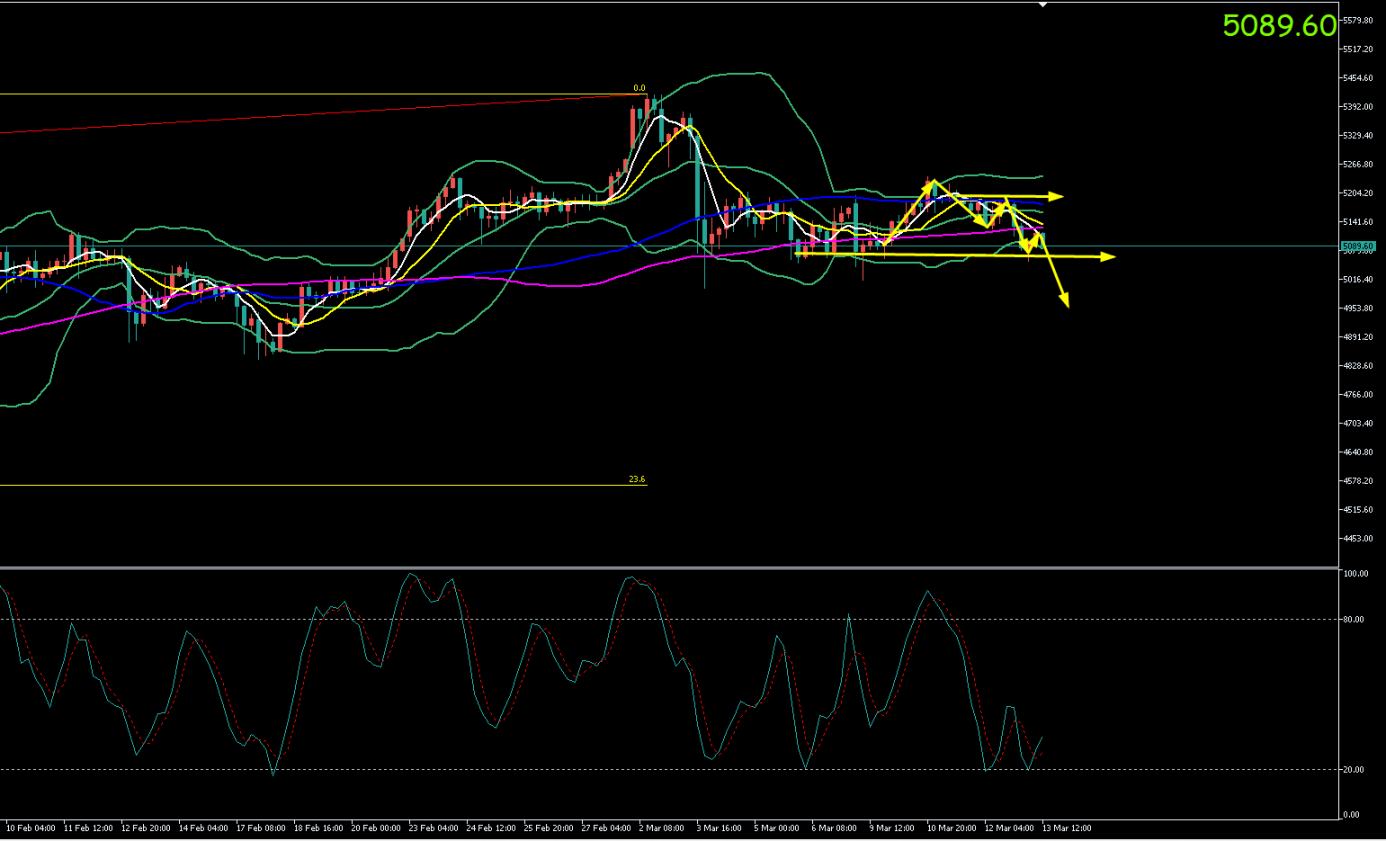This screenshot has height=841, width=1386.
Task: Click the 5579.00 label on price axis
Action: 1357,20
